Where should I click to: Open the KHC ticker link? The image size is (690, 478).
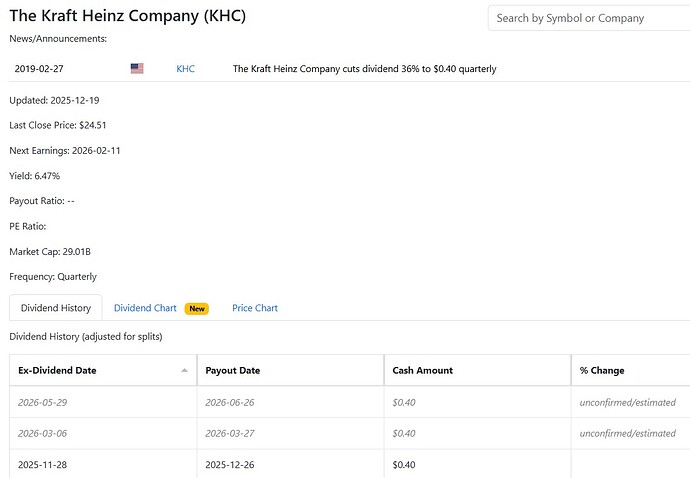(x=185, y=69)
